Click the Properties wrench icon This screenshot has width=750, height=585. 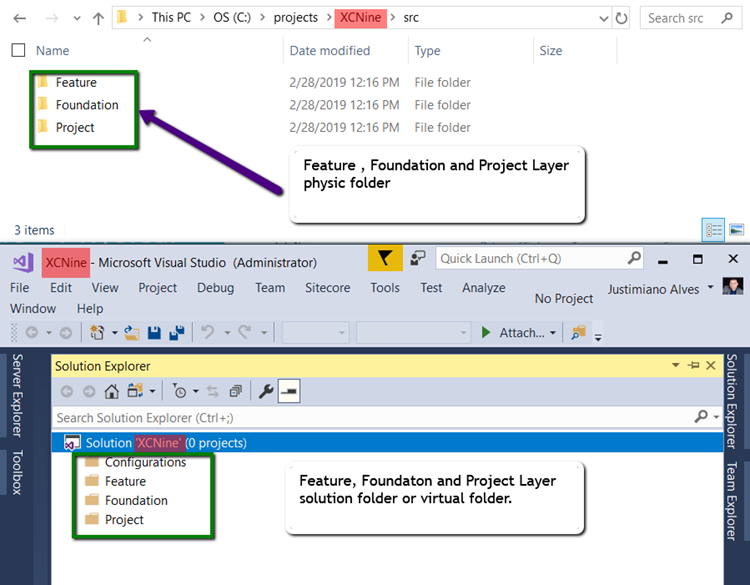pos(266,391)
